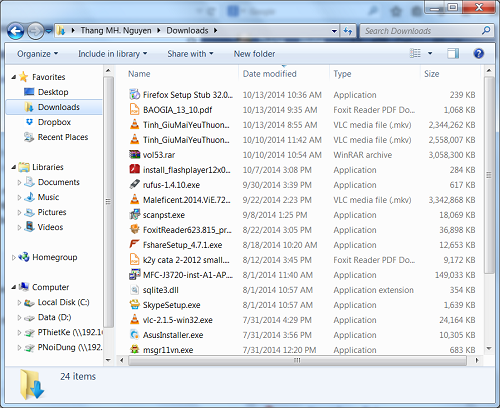Open the recent pages dropdown arrow
The width and height of the screenshot is (500, 408).
point(49,31)
